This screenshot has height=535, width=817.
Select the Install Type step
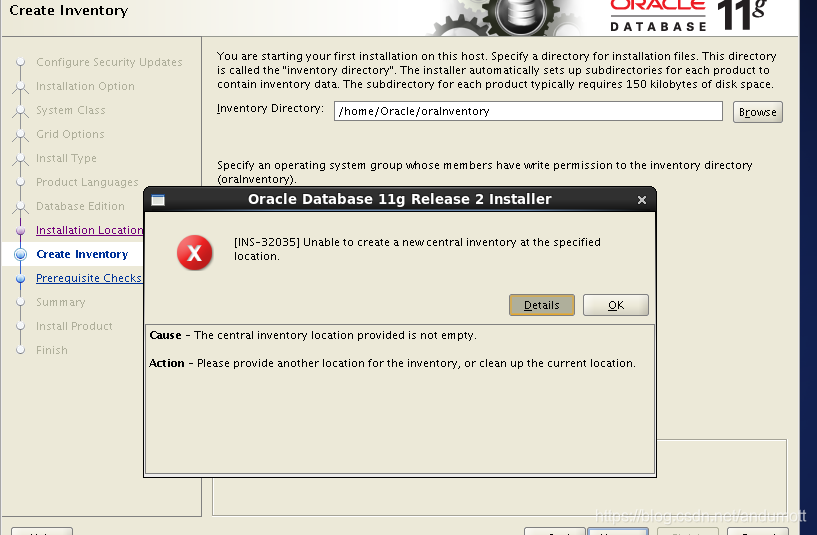[66, 158]
